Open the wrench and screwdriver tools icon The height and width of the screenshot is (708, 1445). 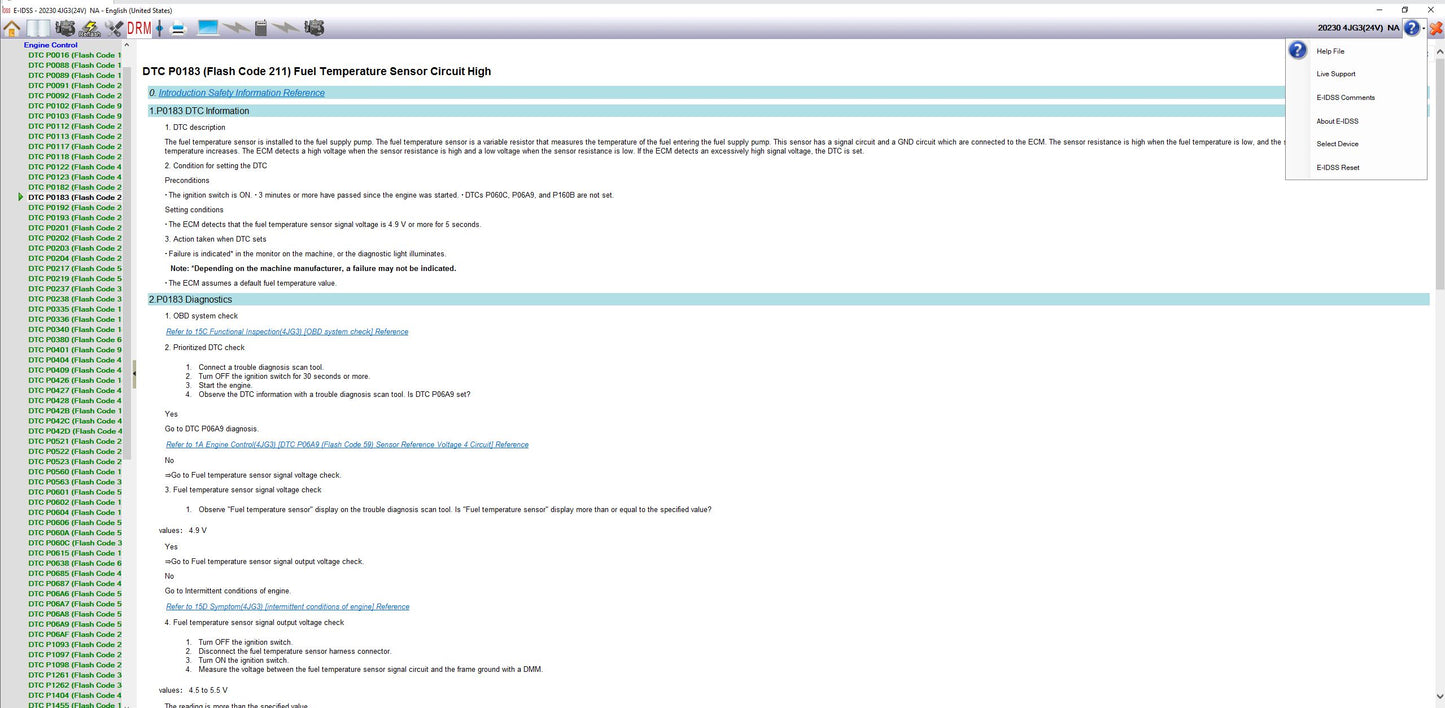point(114,28)
